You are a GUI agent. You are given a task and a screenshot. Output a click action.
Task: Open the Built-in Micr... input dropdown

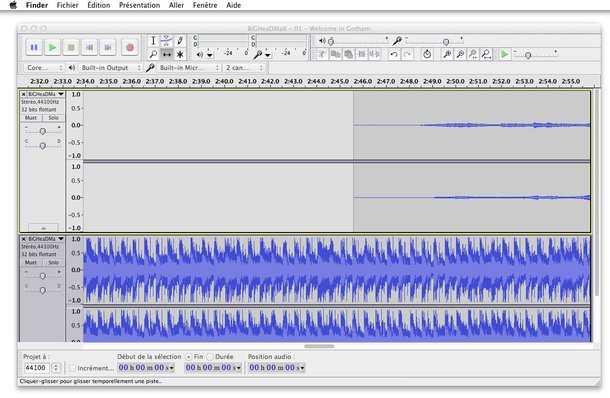[189, 68]
